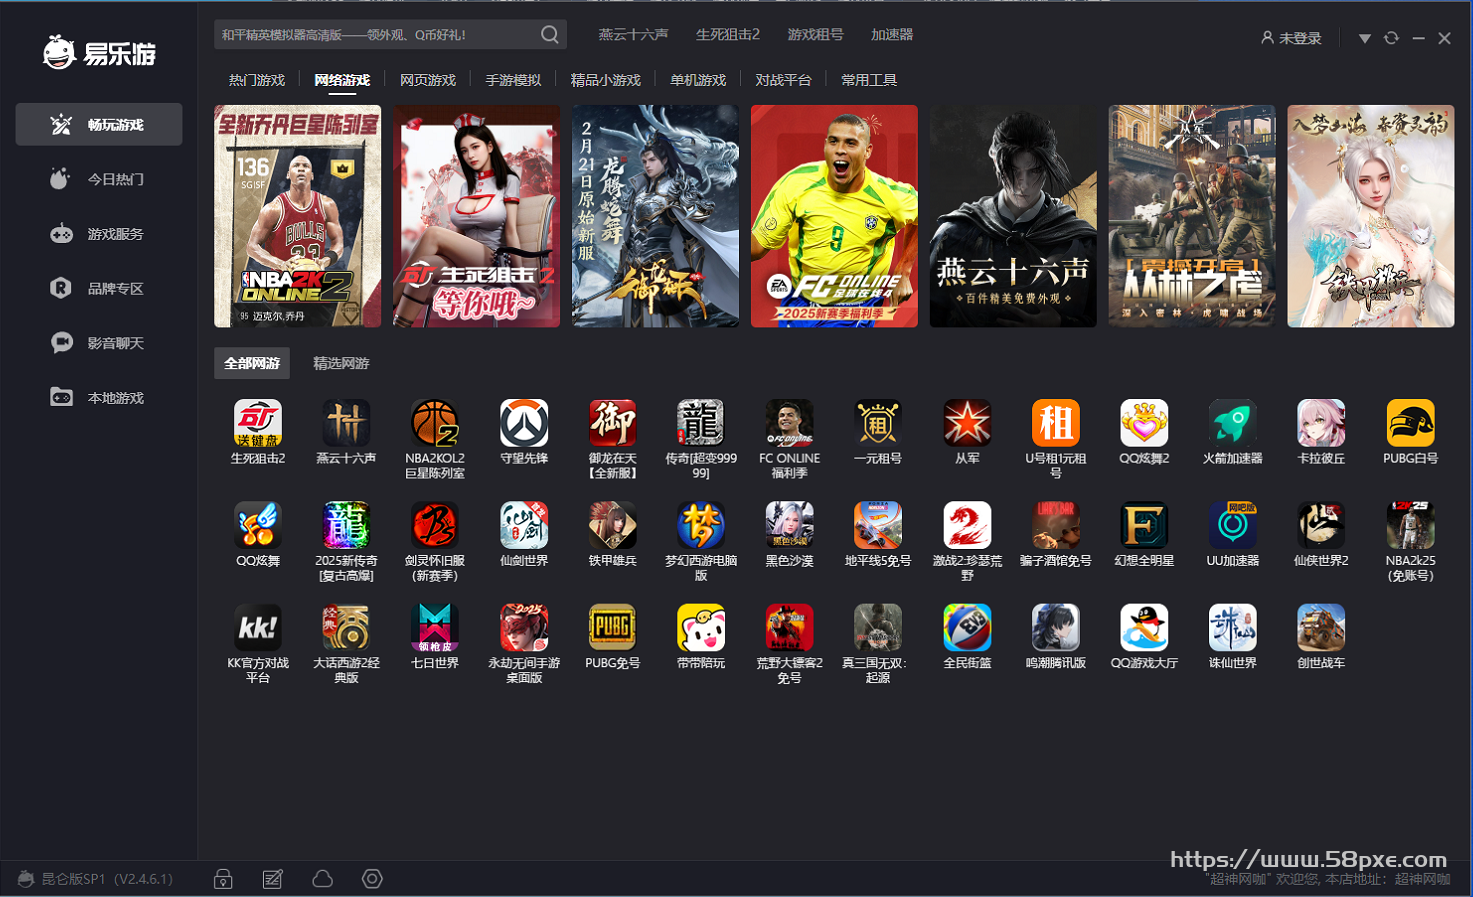Screen dimensions: 1473x897
Task: Open 荒野大镖客2免号 icon
Action: click(789, 627)
